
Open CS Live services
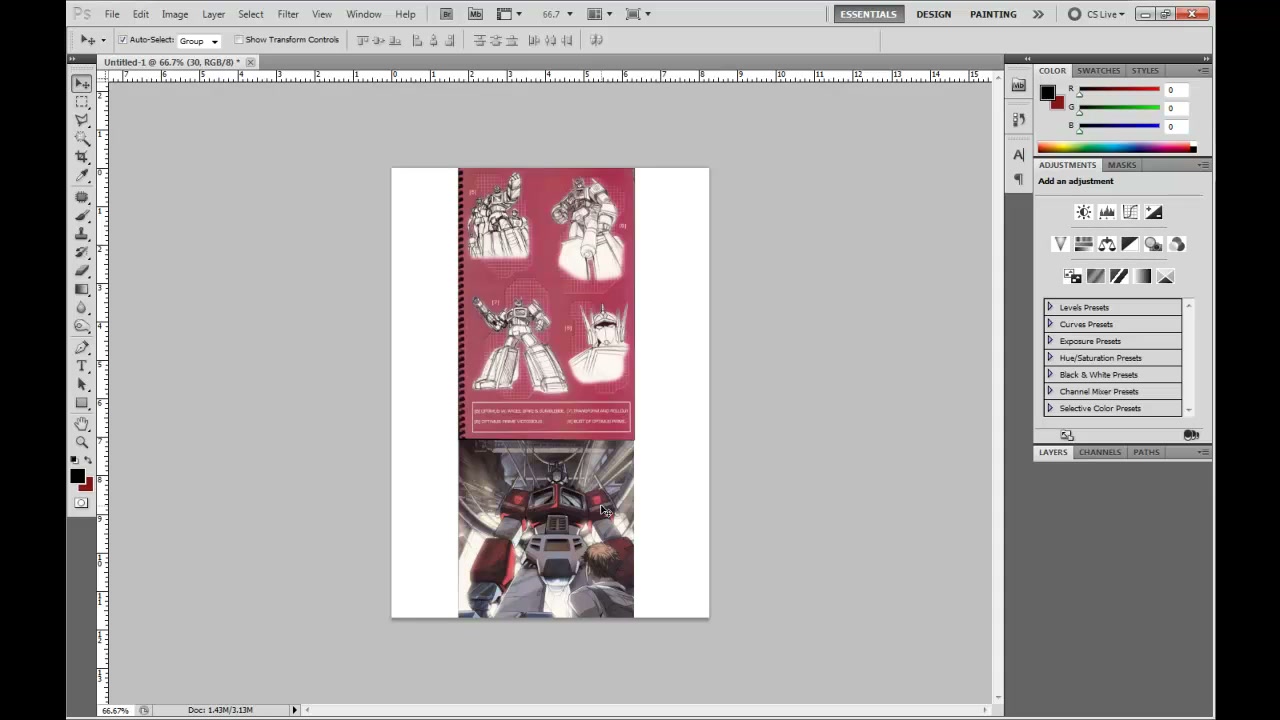click(x=1096, y=14)
